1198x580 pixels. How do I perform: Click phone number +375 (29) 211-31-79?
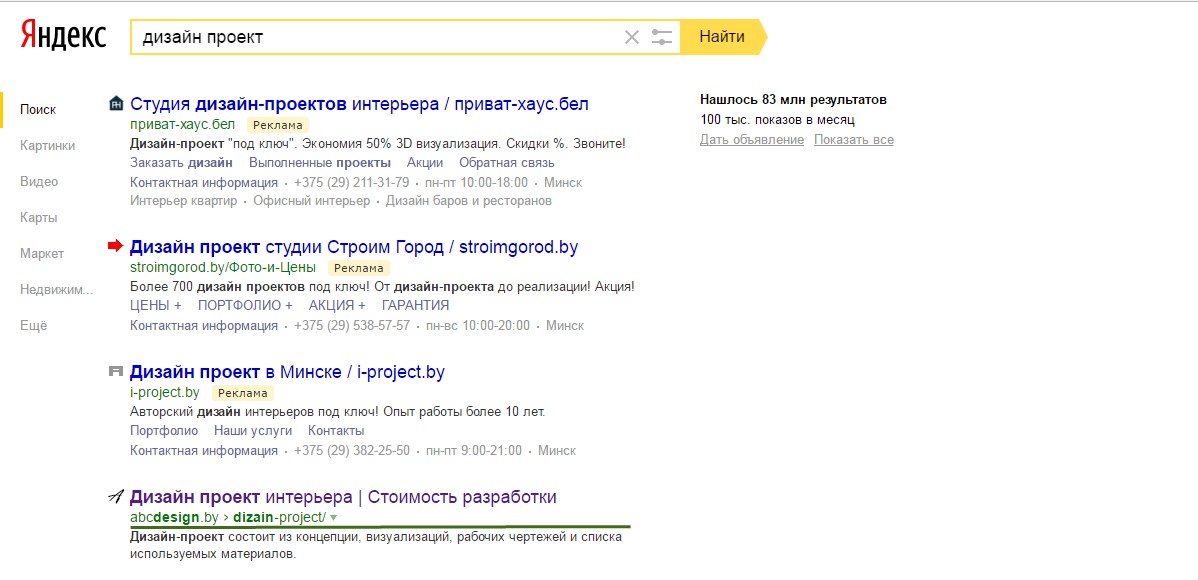coord(351,183)
